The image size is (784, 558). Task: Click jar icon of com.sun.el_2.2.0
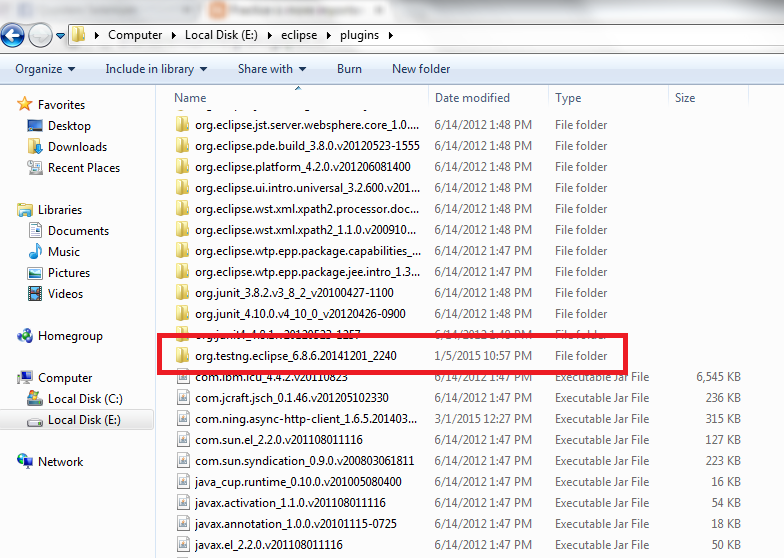coord(184,440)
